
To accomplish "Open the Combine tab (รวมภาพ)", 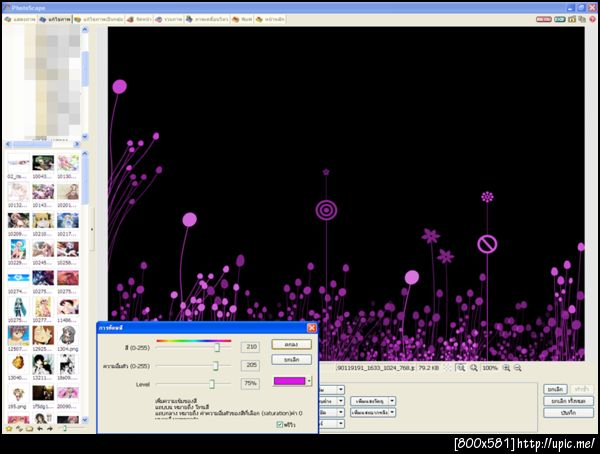I will (169, 19).
